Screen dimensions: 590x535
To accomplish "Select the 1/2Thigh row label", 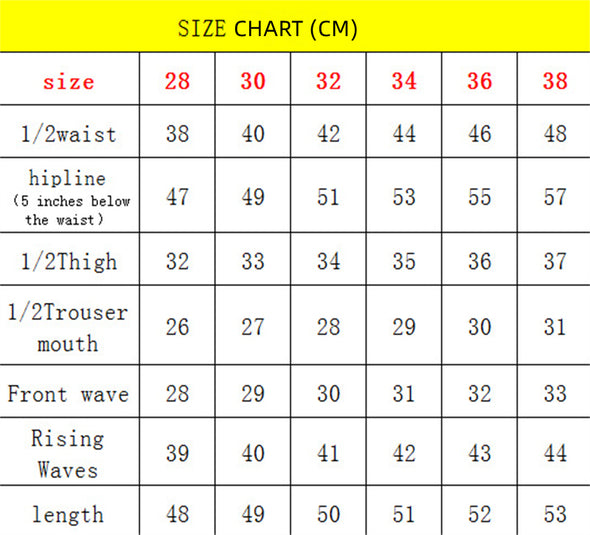I will tap(69, 261).
